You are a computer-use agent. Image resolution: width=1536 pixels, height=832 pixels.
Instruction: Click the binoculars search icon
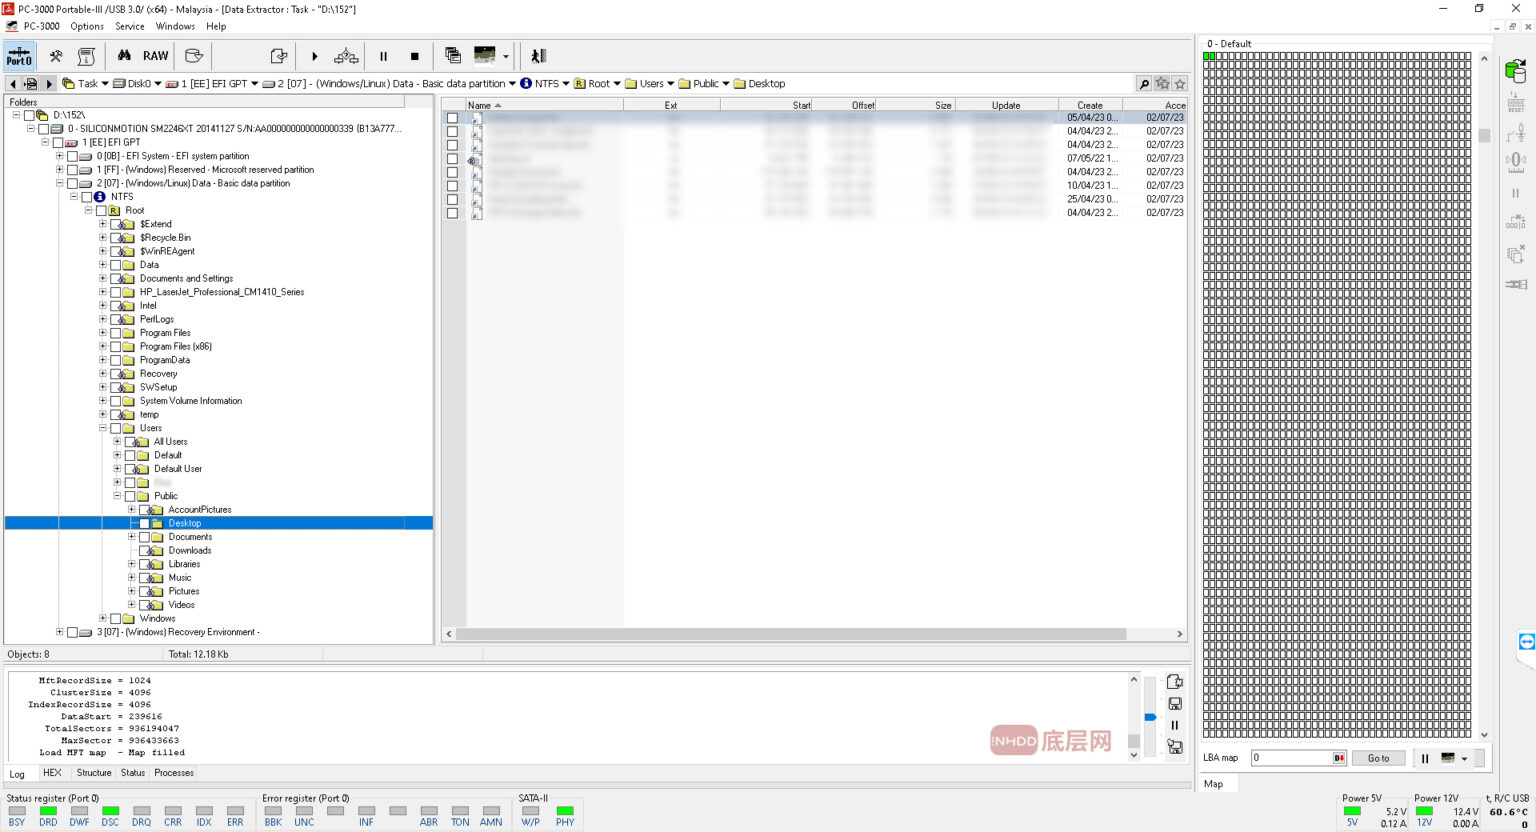[x=124, y=56]
